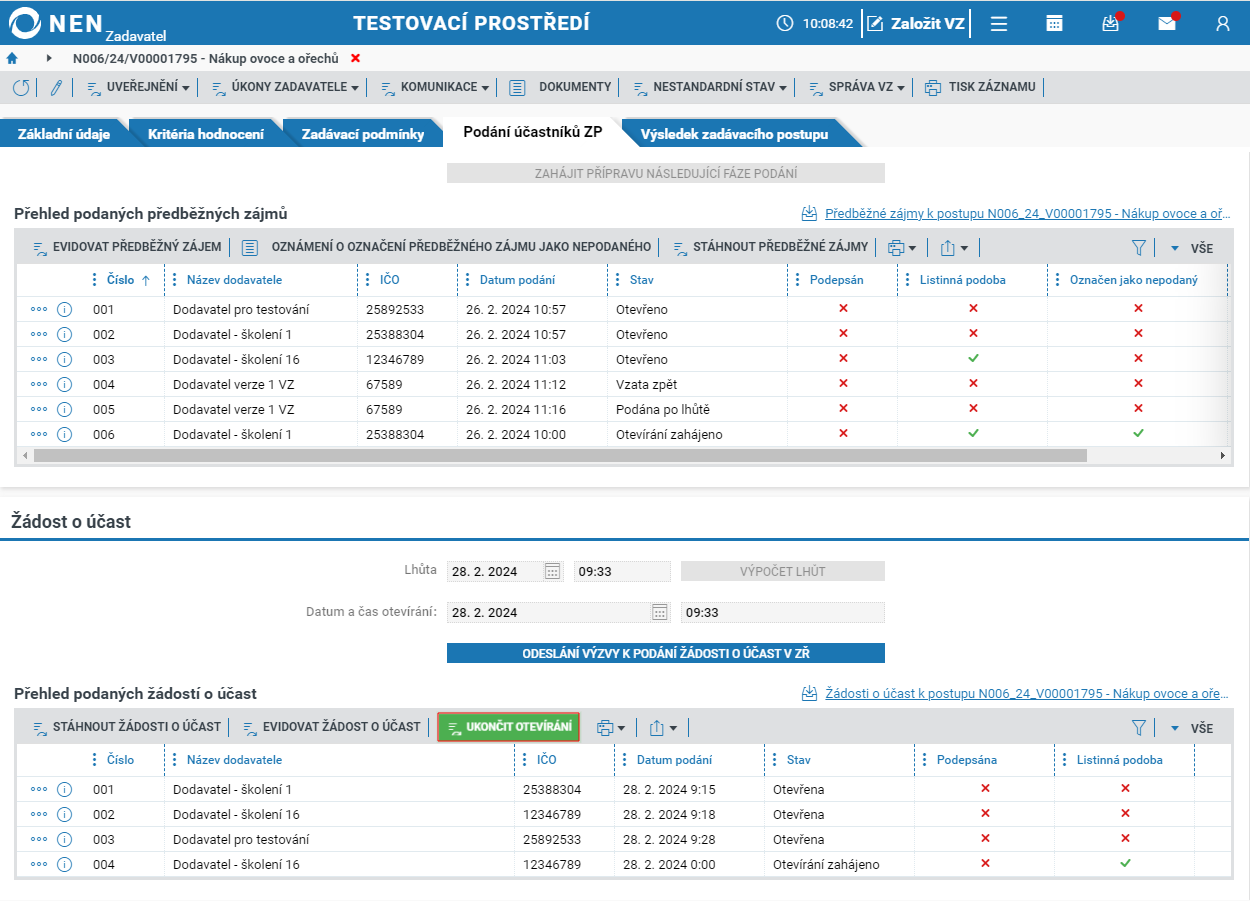Select Podání účastníků ZP tab
1250x901 pixels.
(x=533, y=132)
